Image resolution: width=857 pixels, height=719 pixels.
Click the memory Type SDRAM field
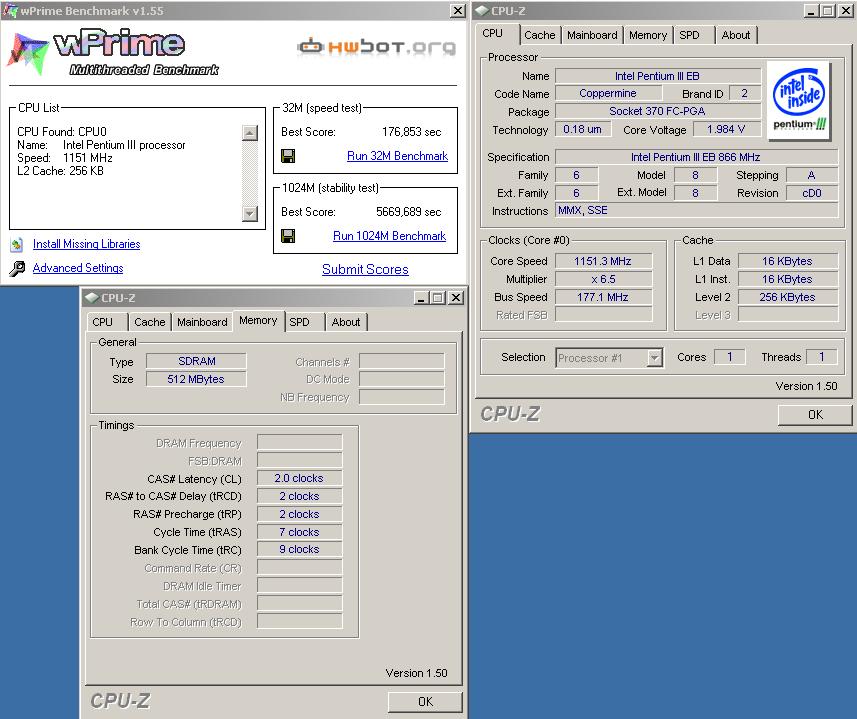196,361
